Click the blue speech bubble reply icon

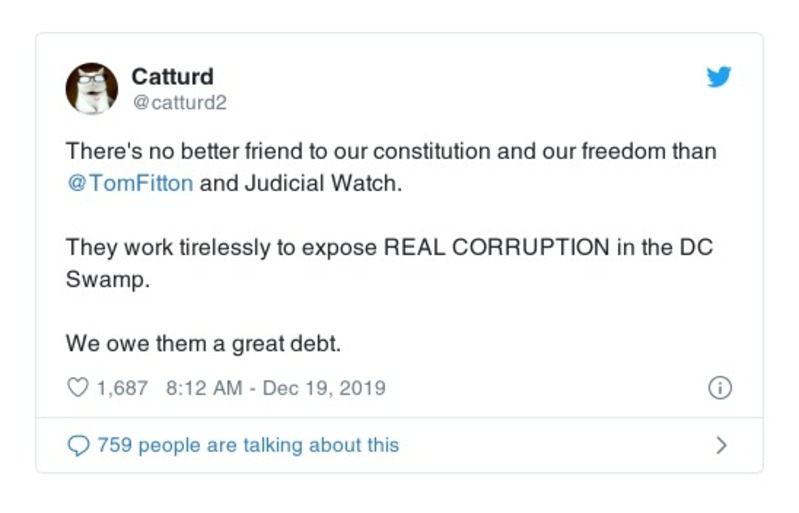point(77,445)
